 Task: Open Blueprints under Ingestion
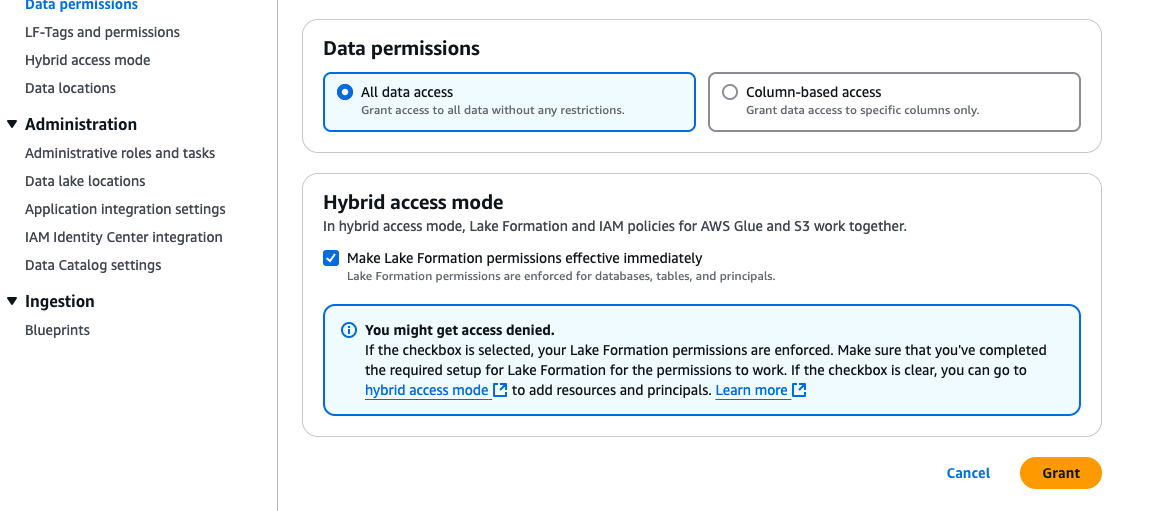[x=58, y=330]
